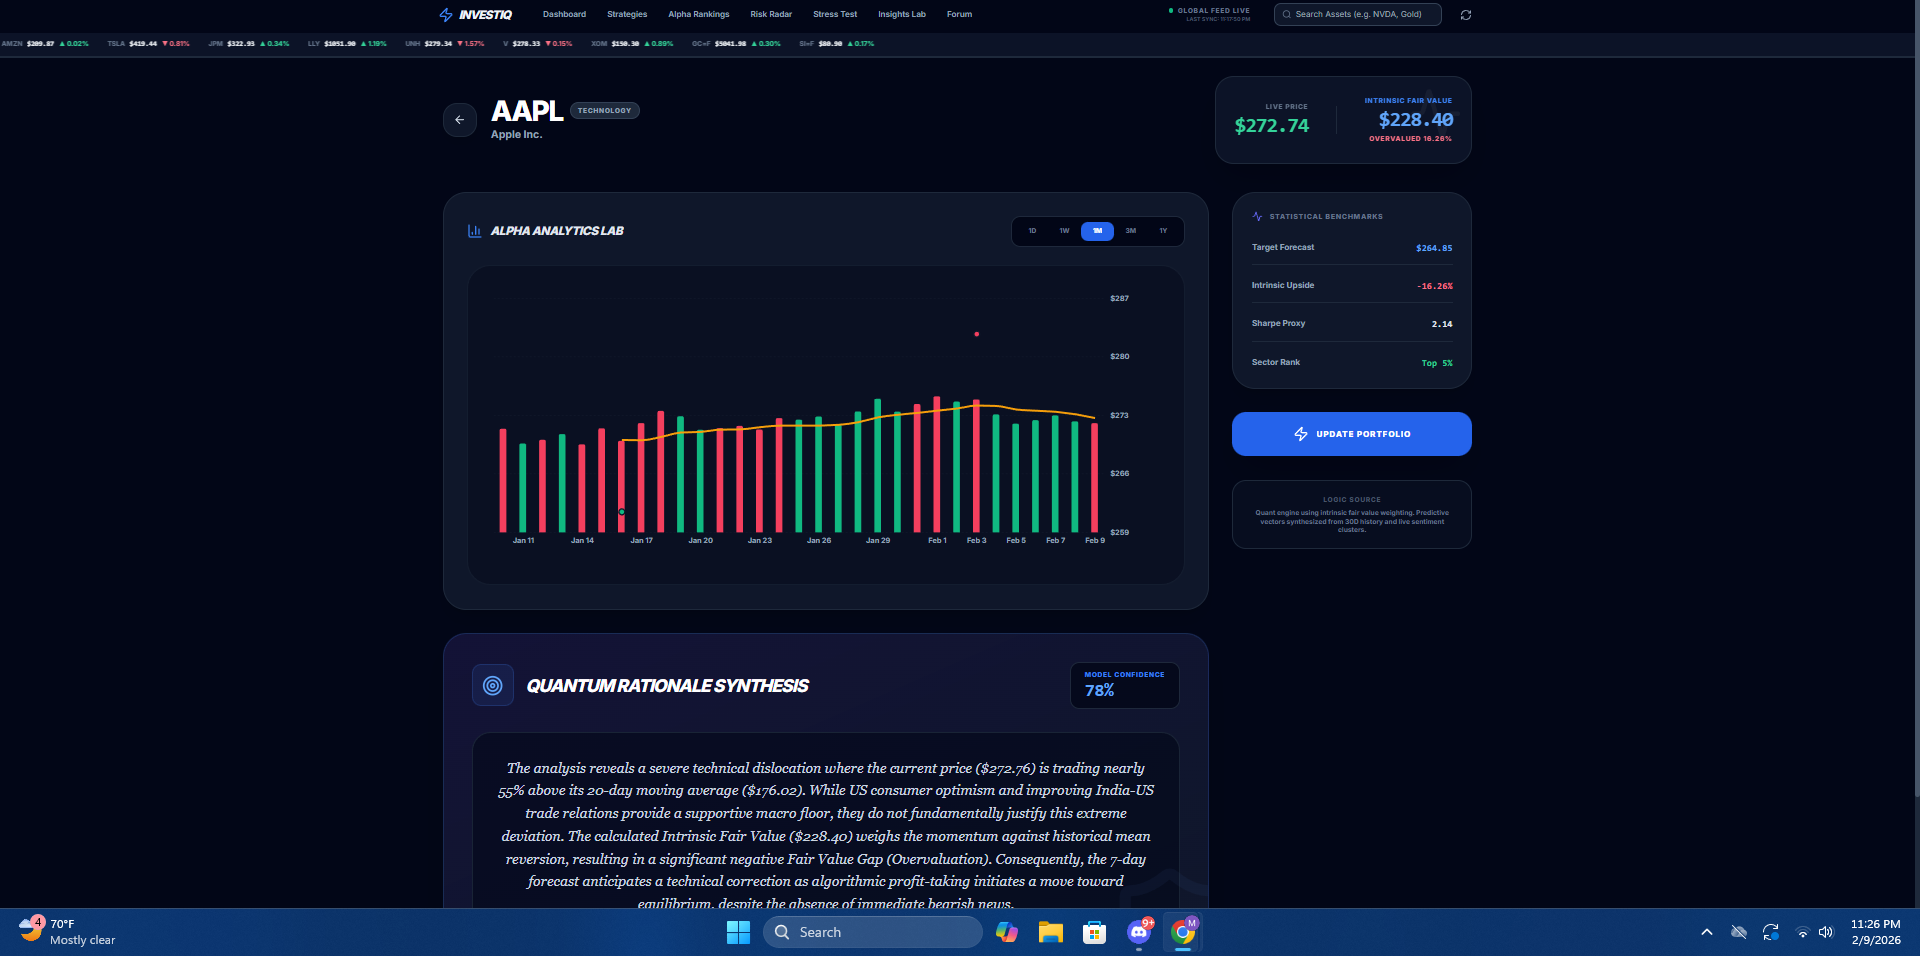Click the Windows taskbar Search box
This screenshot has width=1920, height=956.
(873, 932)
